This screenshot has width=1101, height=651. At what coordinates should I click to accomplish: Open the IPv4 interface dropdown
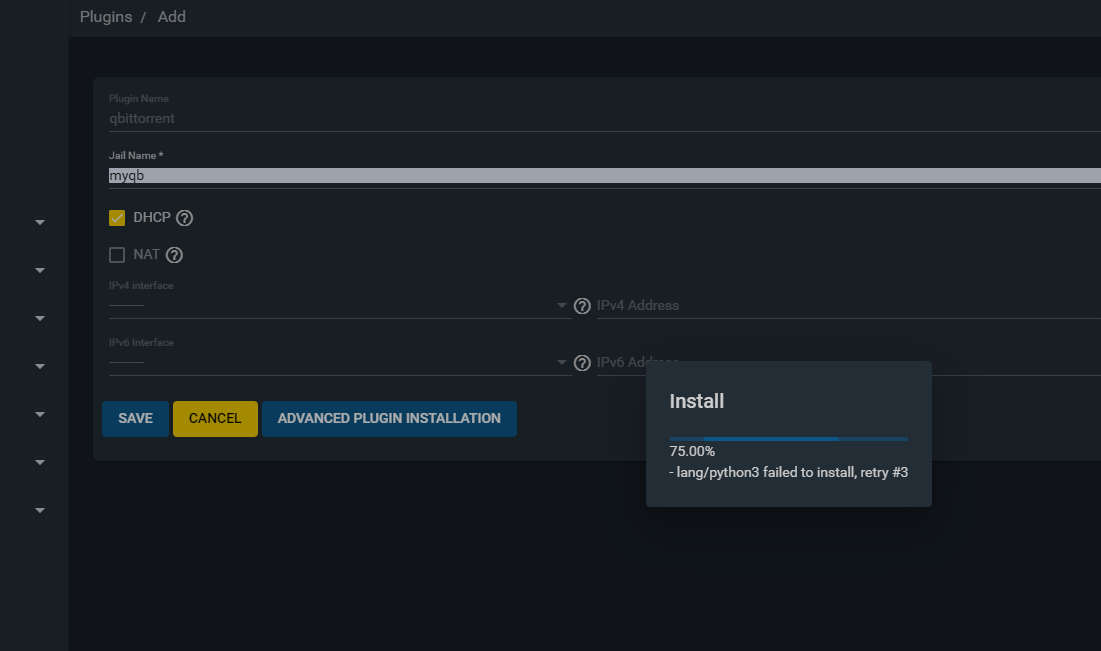[338, 305]
